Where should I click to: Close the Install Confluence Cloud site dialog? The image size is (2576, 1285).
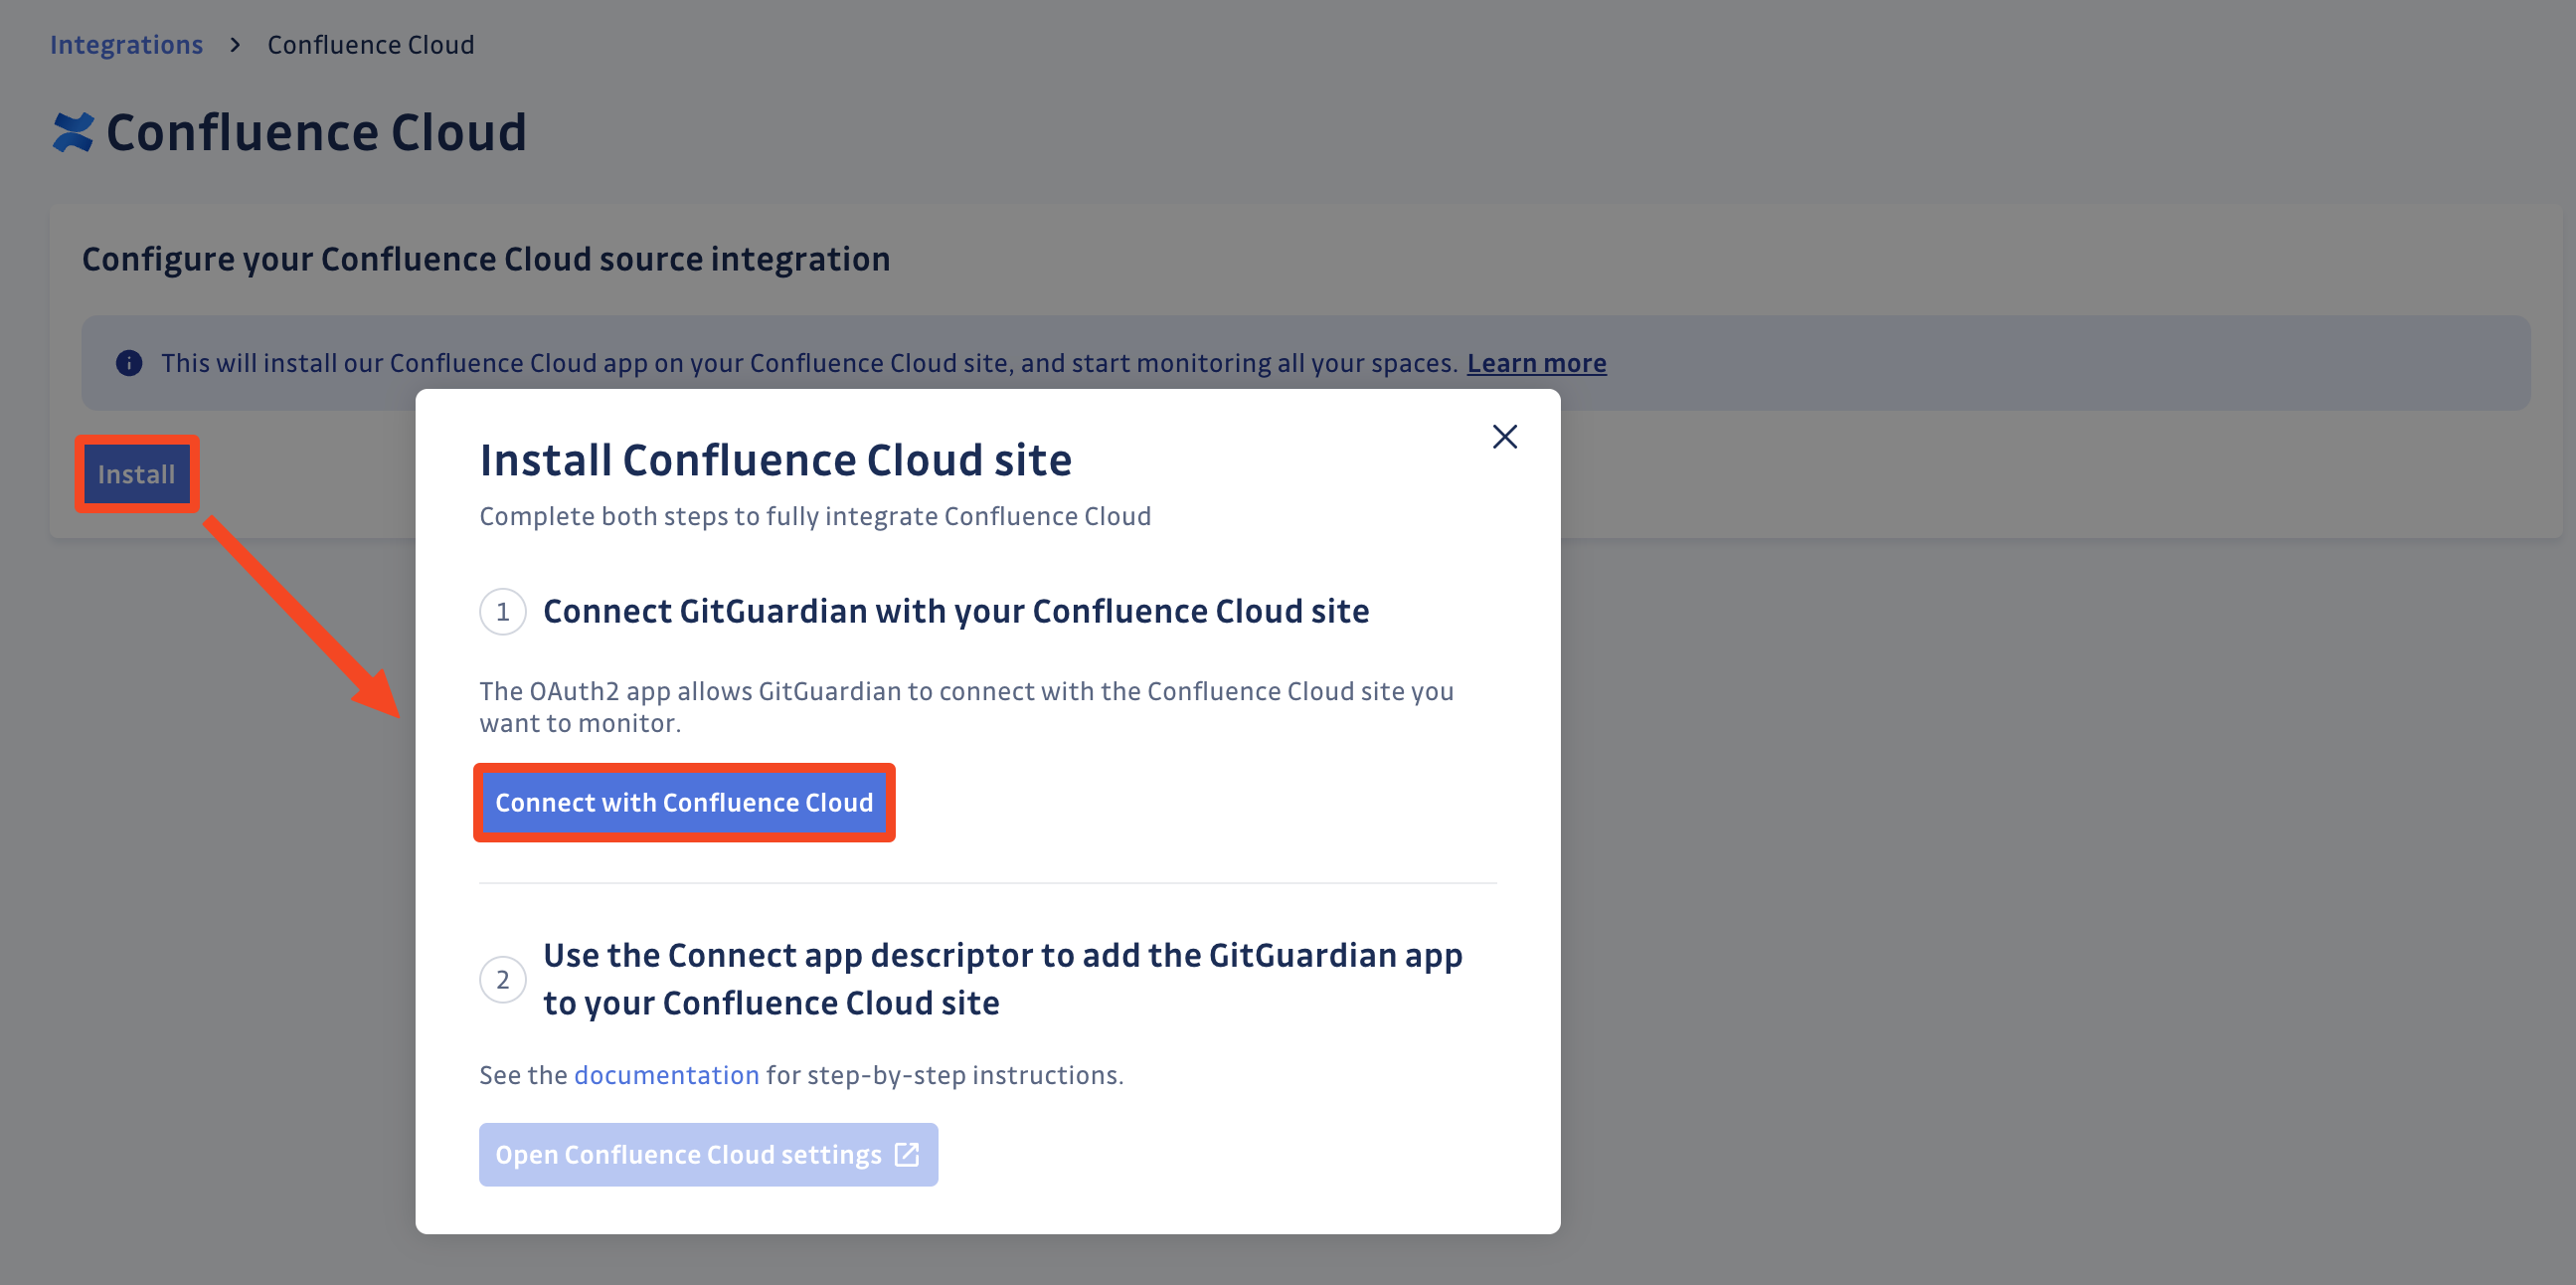[x=1504, y=437]
